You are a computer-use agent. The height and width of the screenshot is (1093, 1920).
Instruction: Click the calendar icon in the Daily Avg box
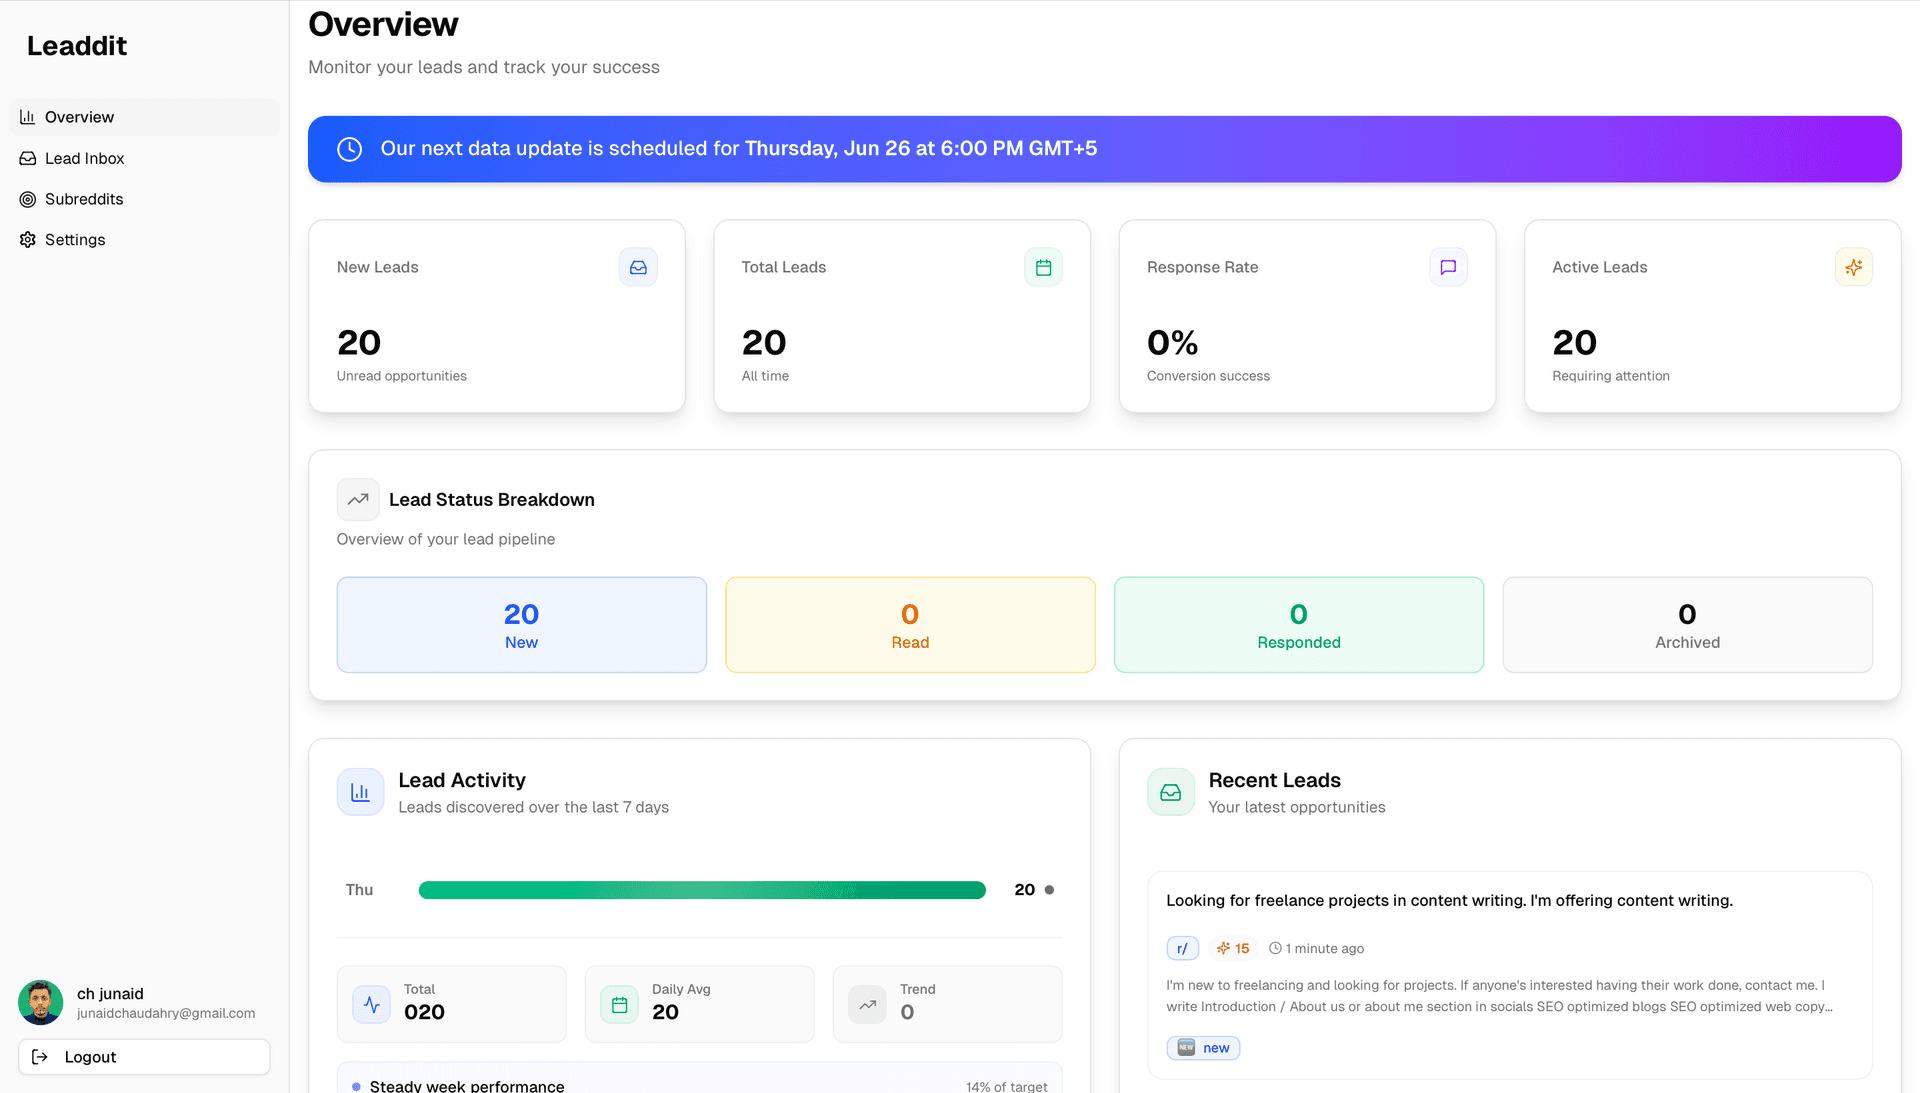click(x=618, y=1004)
